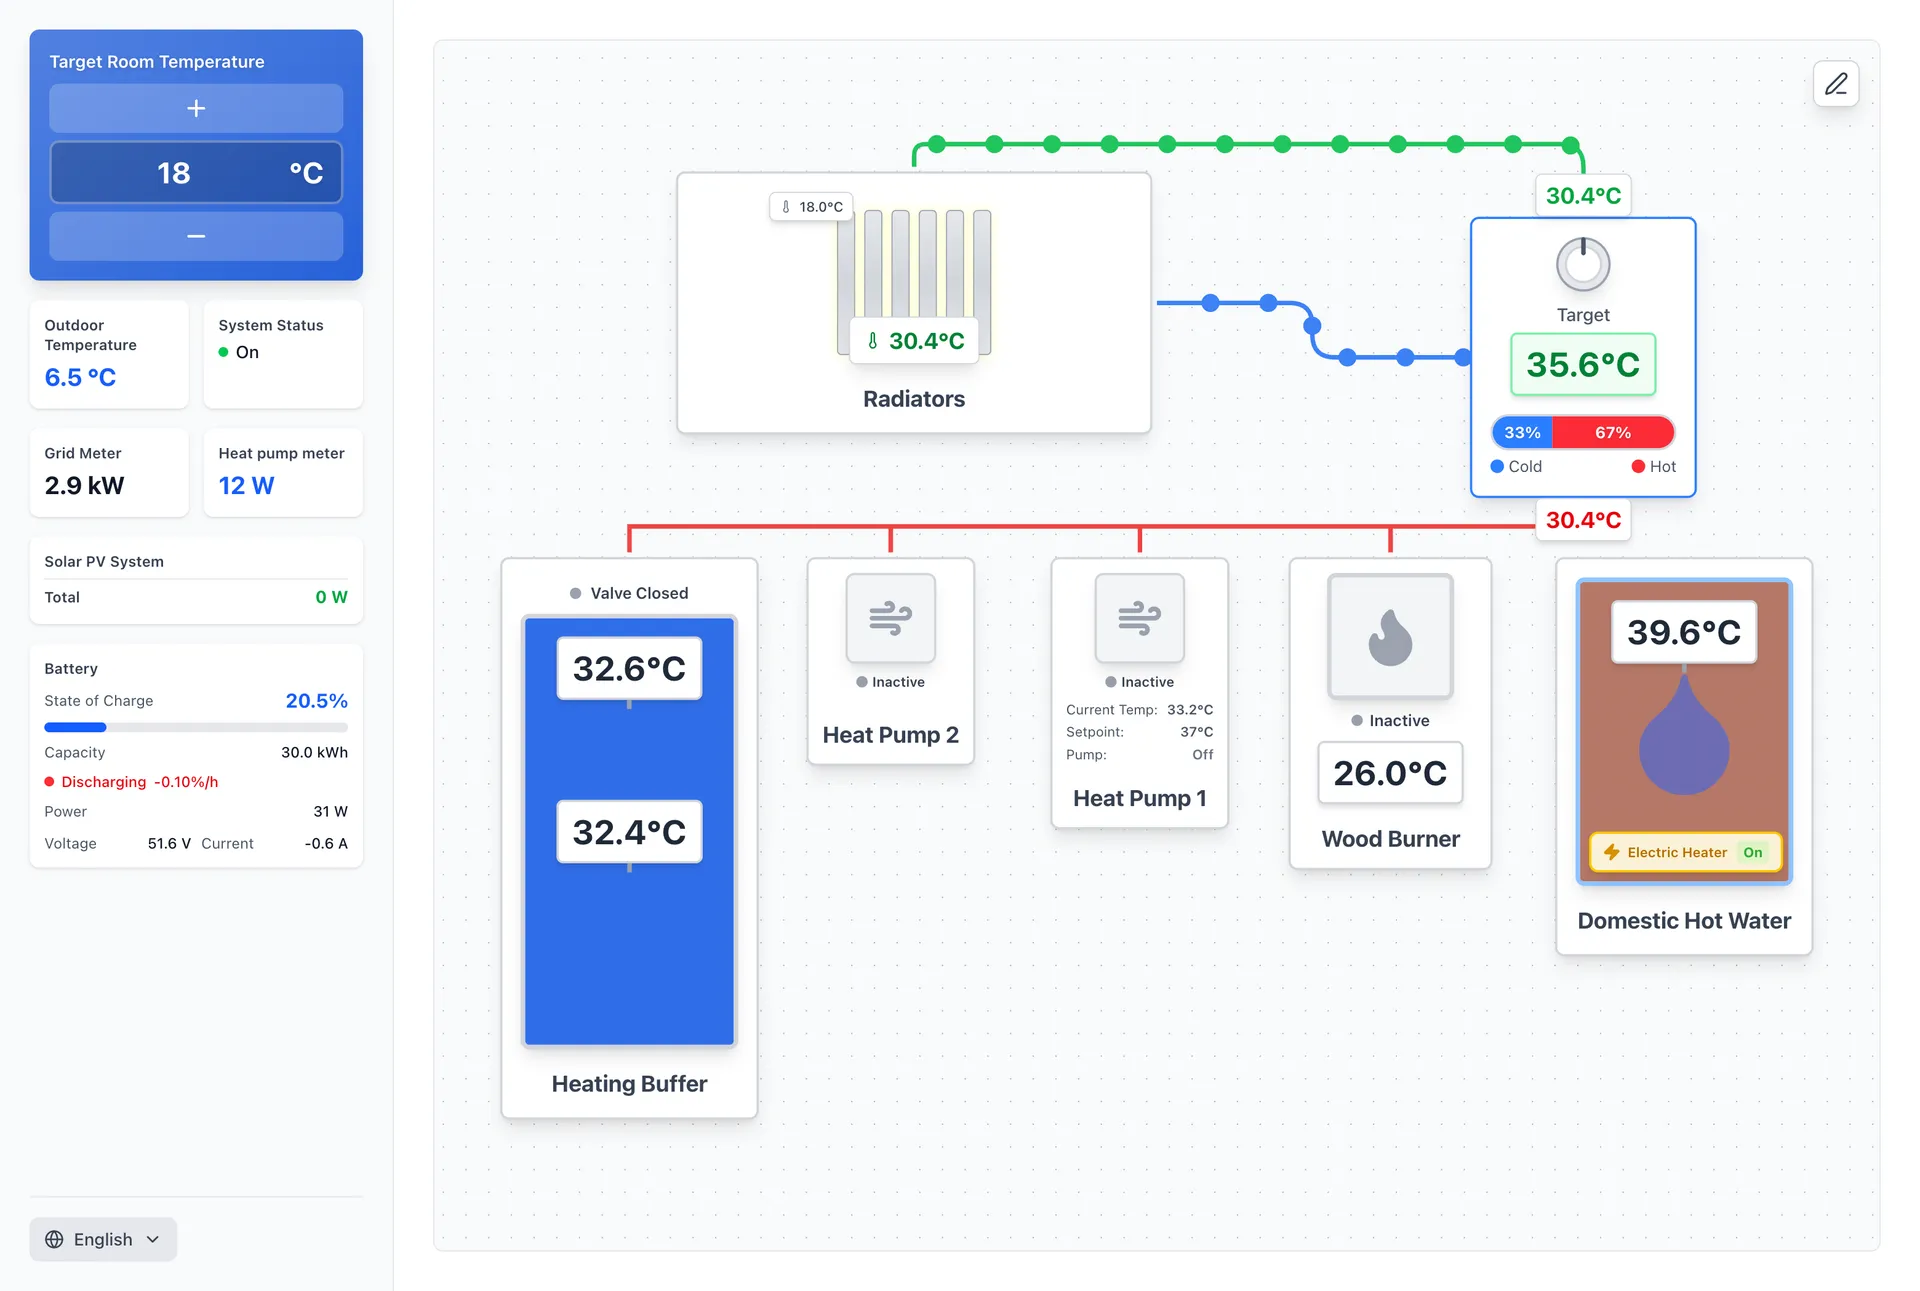Screen dimensions: 1920x1291
Task: Click the green 30.4°C flow temperature label
Action: [1583, 196]
